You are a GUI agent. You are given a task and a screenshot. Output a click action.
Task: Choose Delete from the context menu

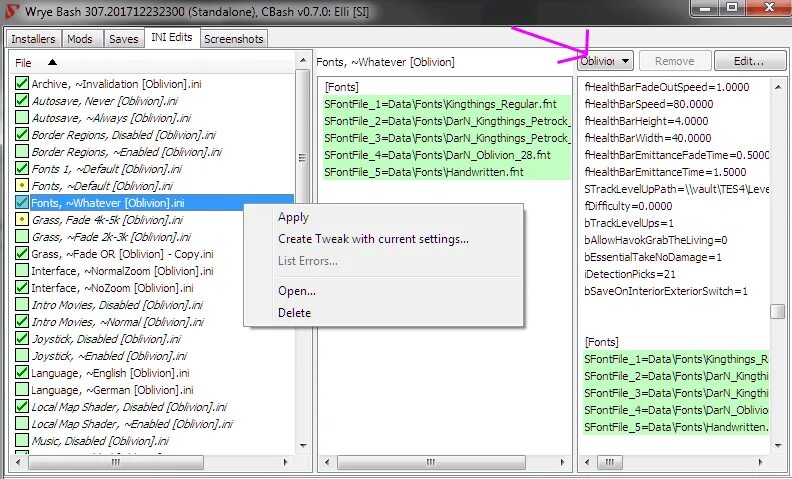[294, 313]
